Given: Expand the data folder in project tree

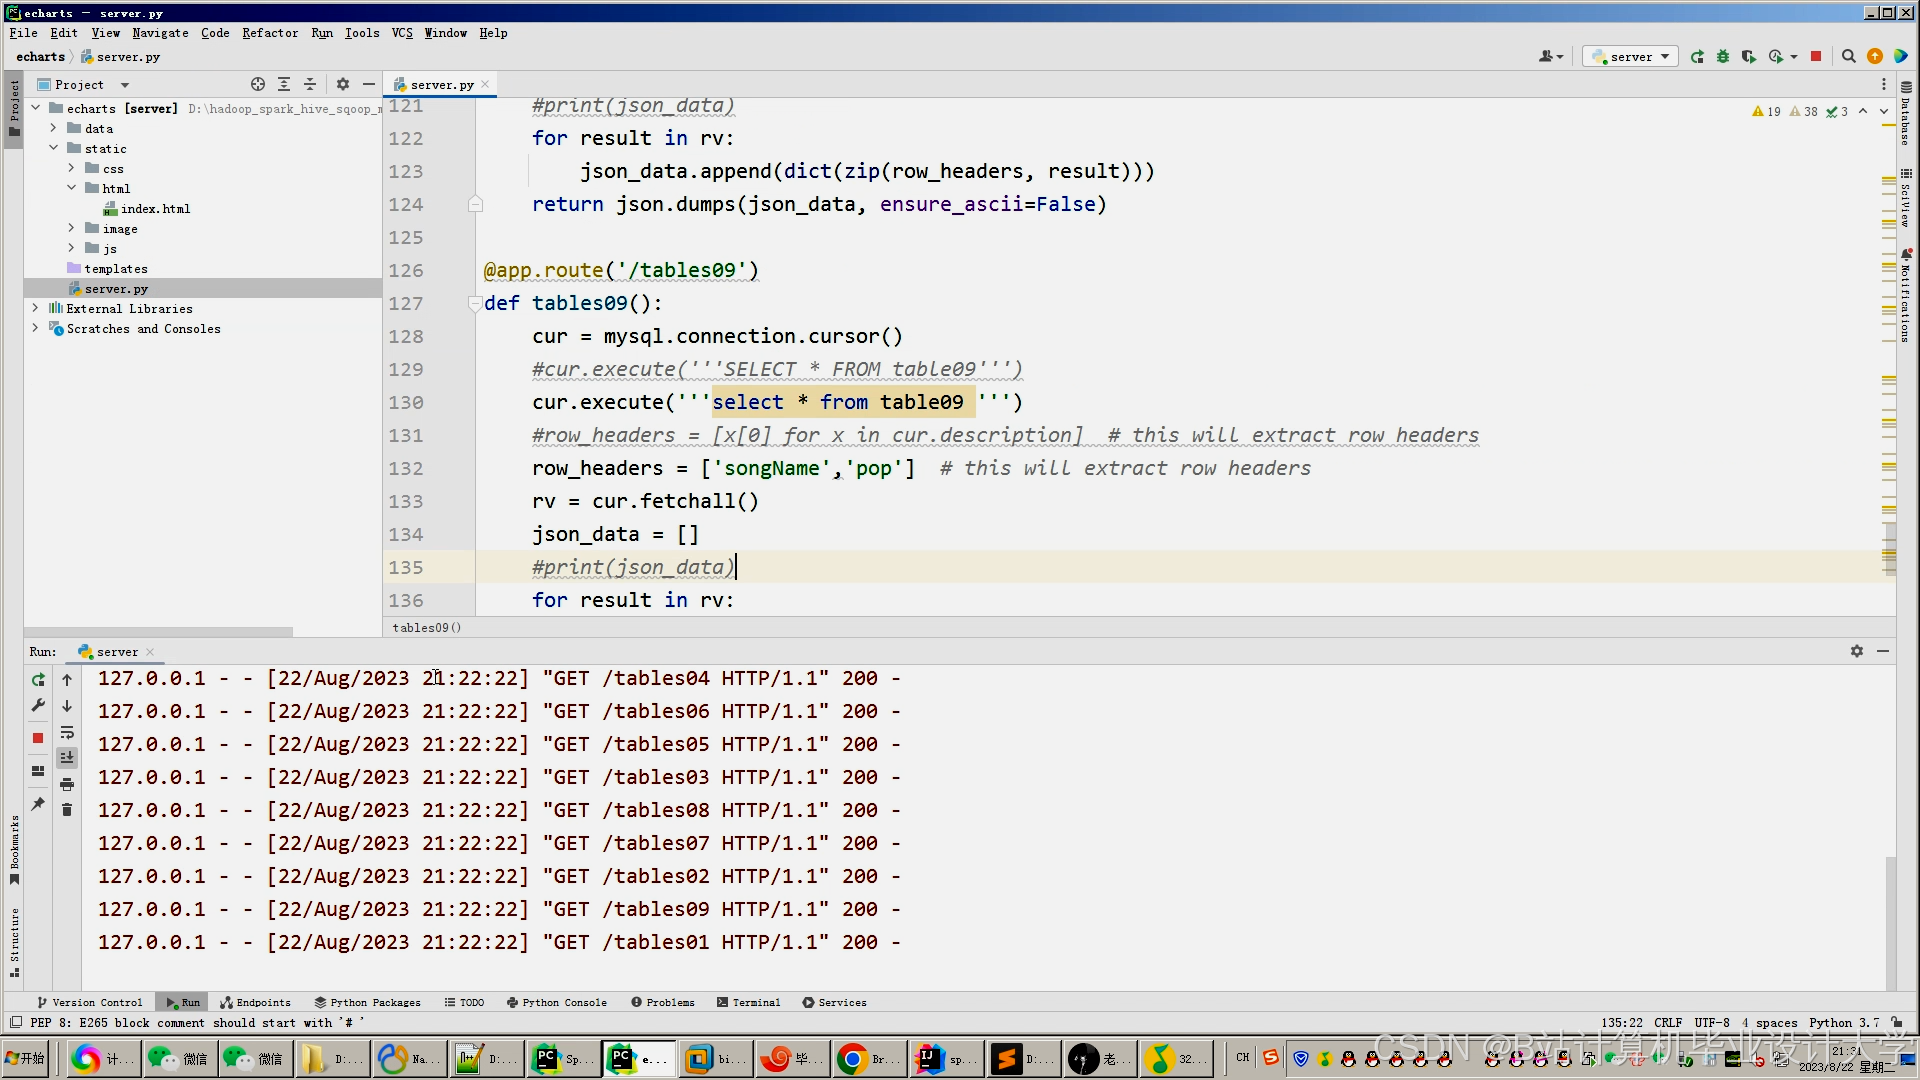Looking at the screenshot, I should click(x=53, y=129).
